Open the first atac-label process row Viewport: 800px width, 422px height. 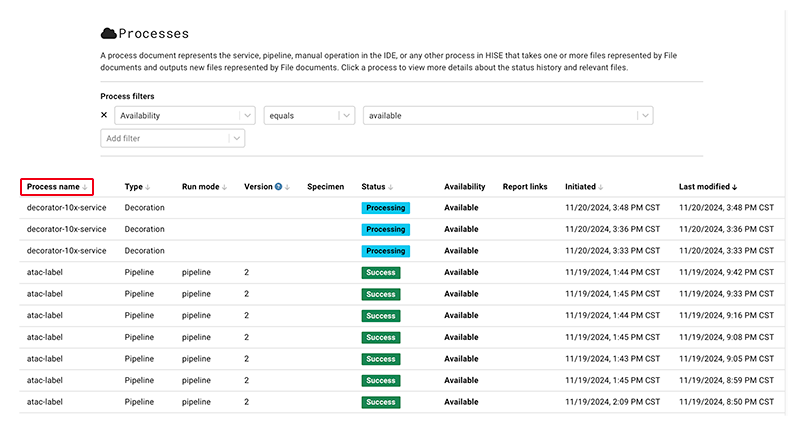click(47, 272)
